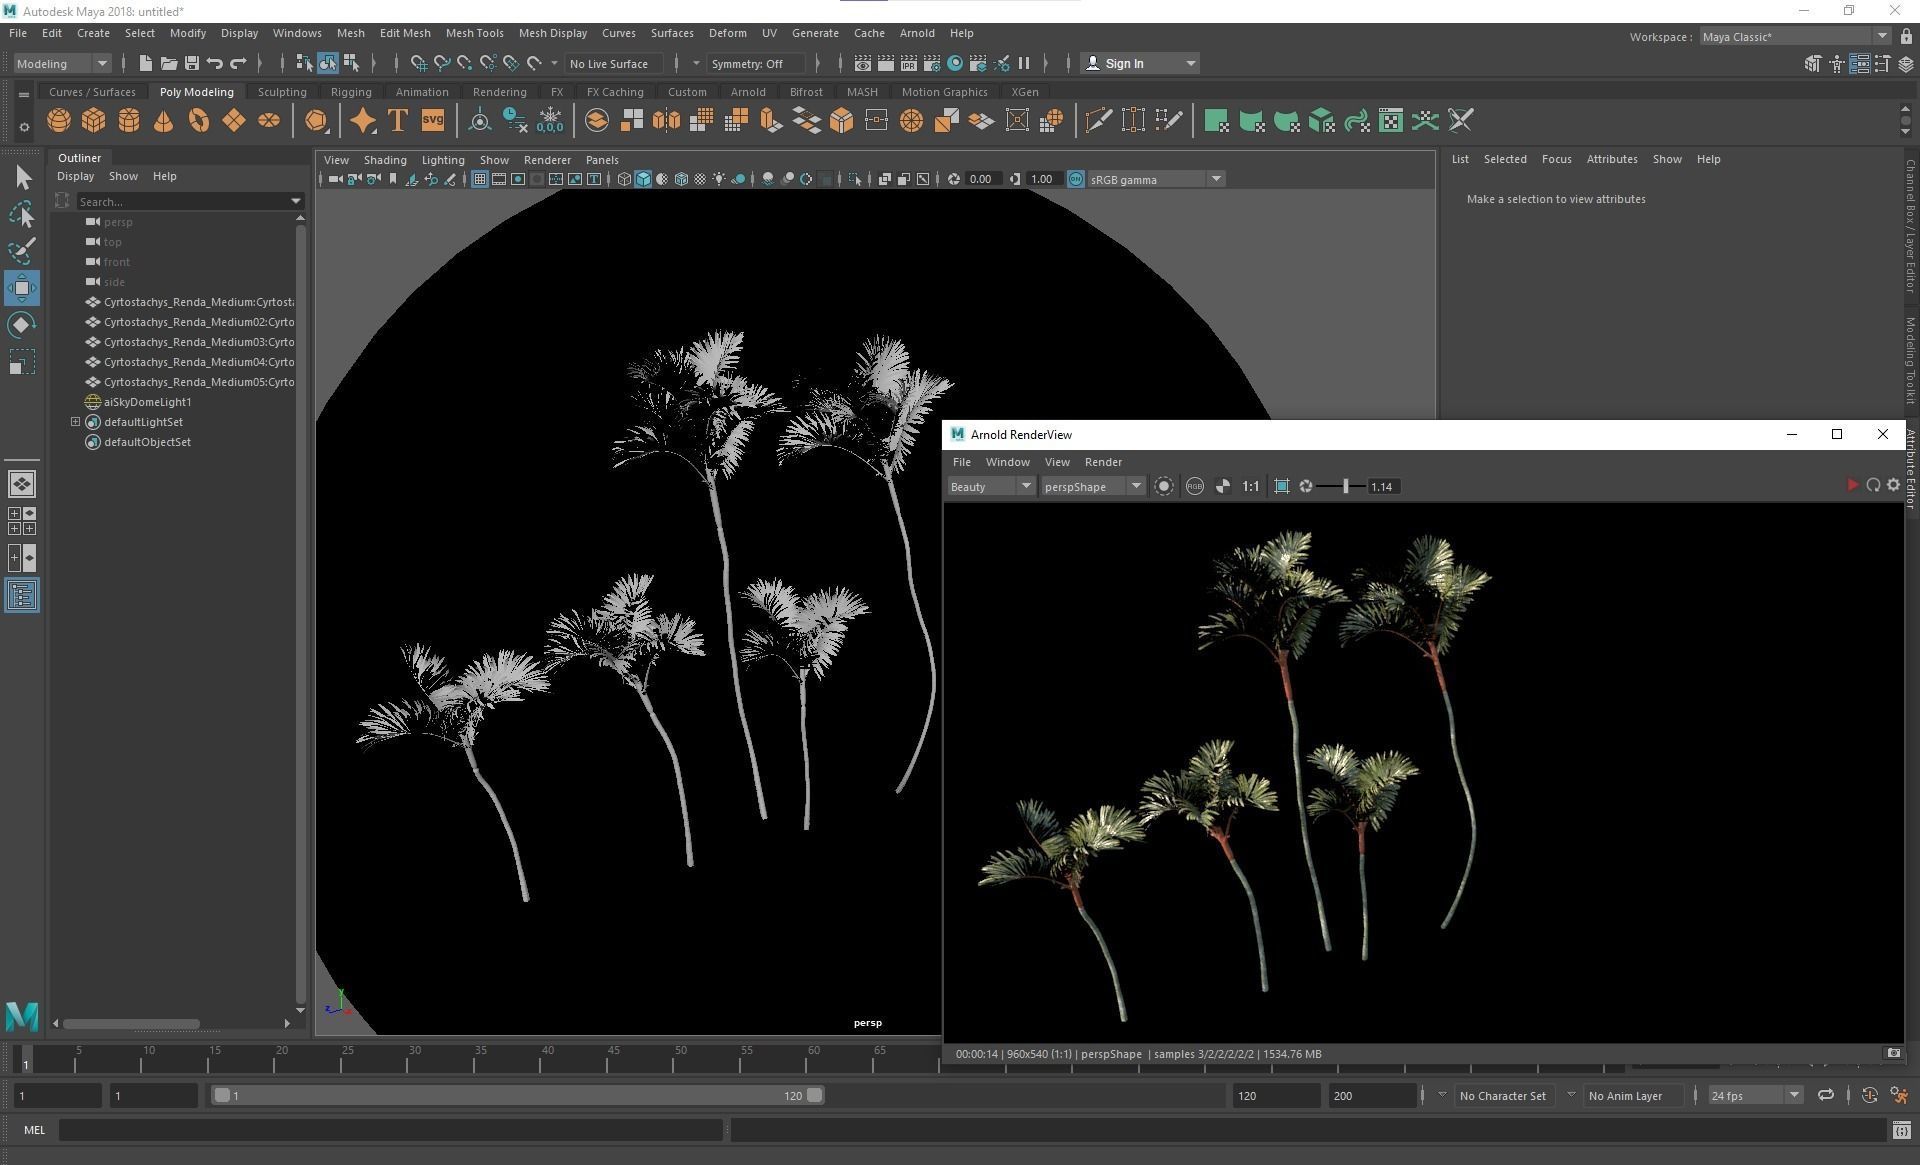Click No Live Surface field
The width and height of the screenshot is (1920, 1165).
(x=613, y=63)
